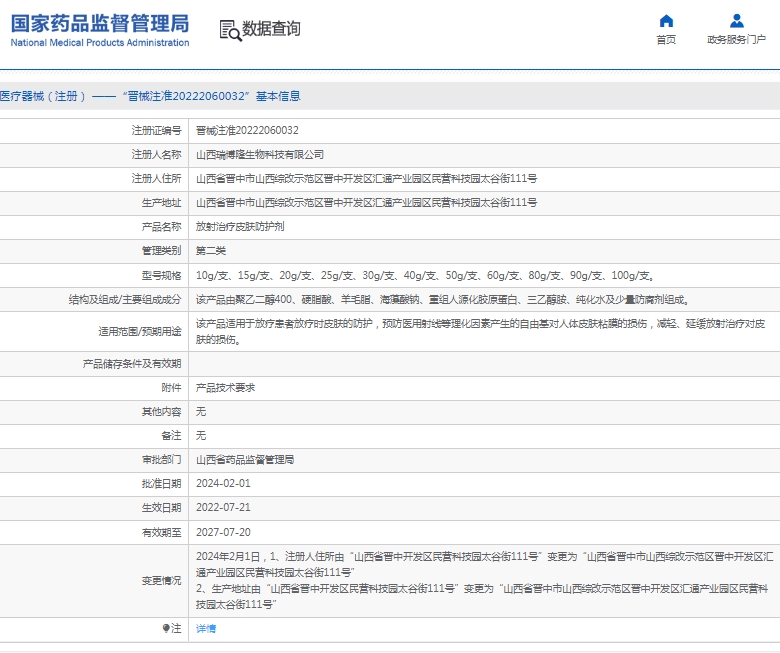Click the 适用范围/预期用途 description text
Screen dimensions: 780x653
pos(480,331)
